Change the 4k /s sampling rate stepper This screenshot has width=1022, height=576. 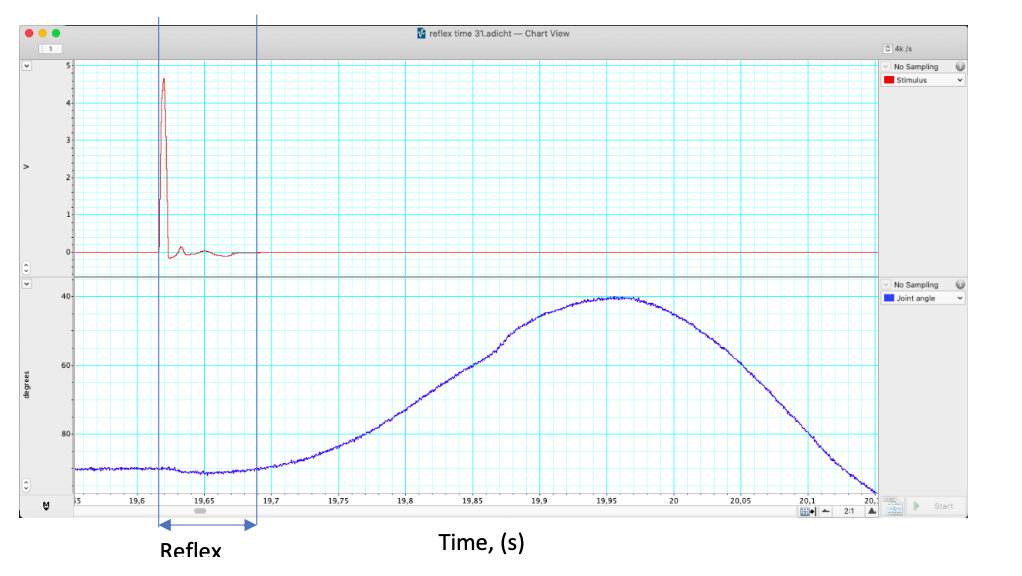click(888, 49)
